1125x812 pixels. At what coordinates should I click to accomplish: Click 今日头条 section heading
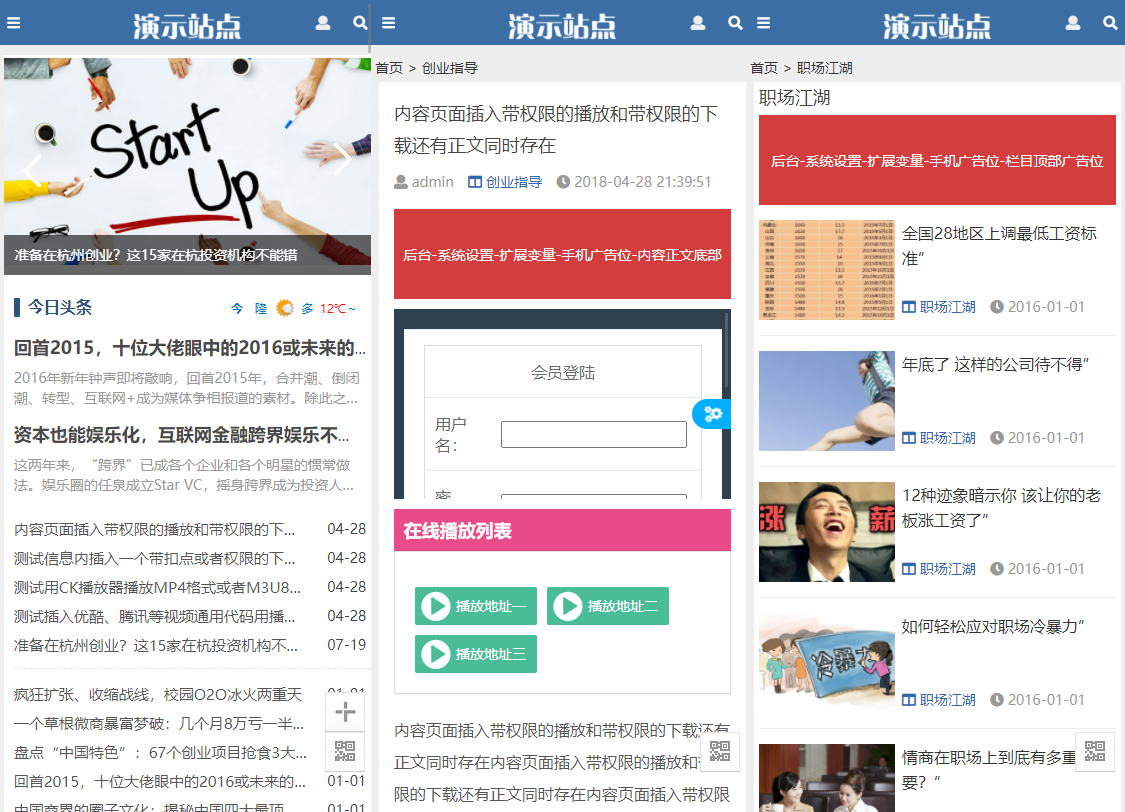pyautogui.click(x=60, y=308)
